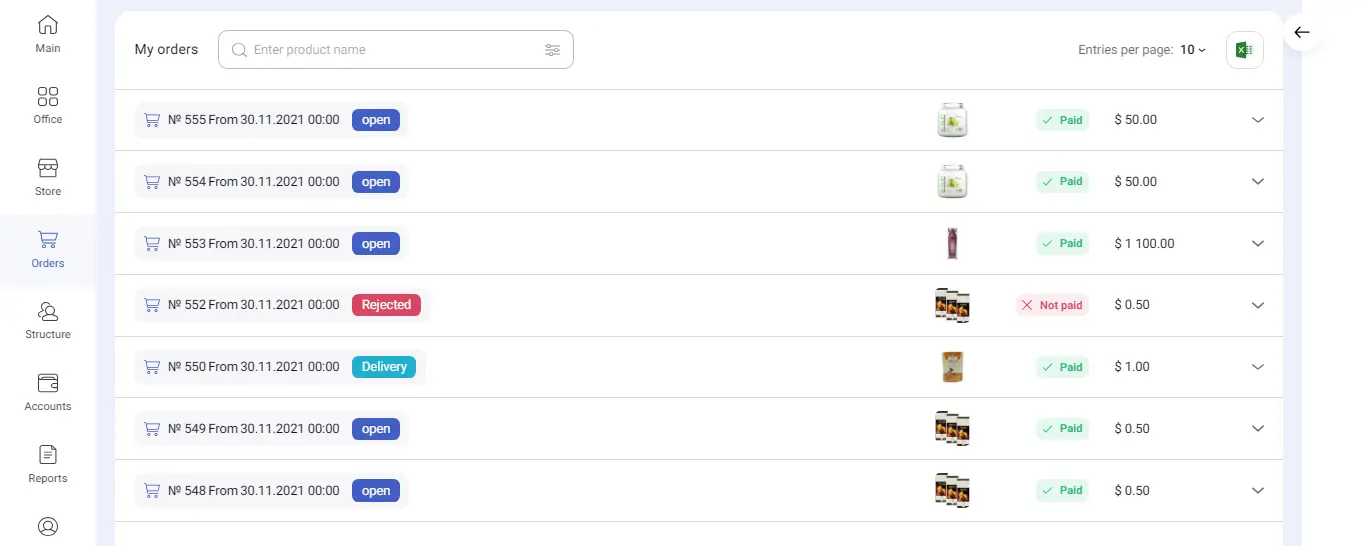The width and height of the screenshot is (1366, 546).
Task: Click the magnifier search icon
Action: click(x=239, y=50)
